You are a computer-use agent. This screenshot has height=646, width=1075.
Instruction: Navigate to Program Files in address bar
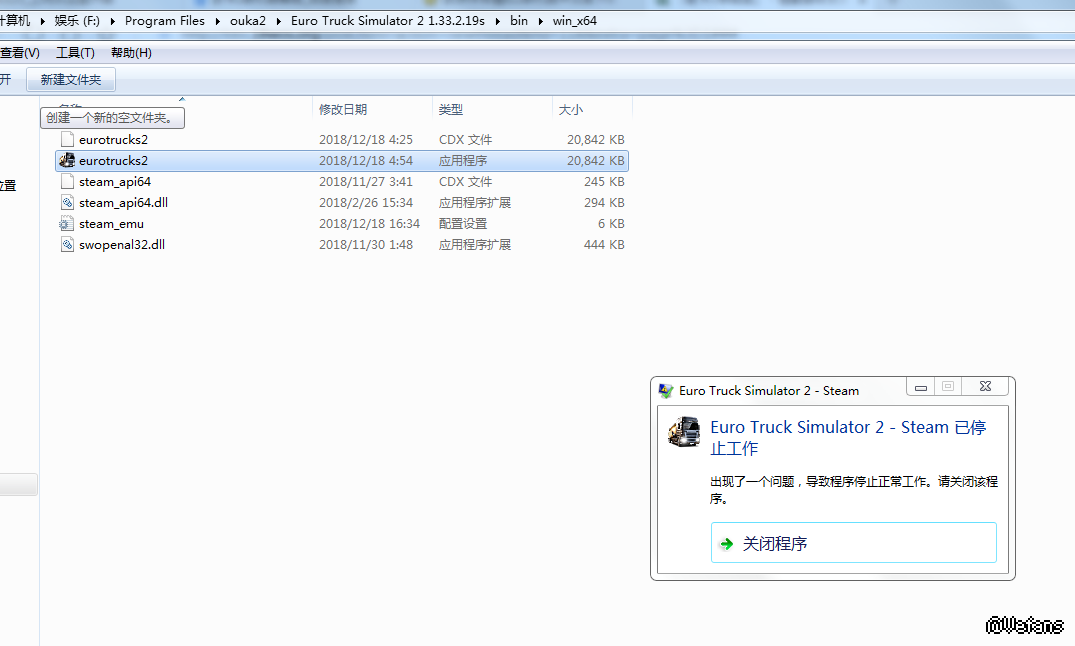165,21
